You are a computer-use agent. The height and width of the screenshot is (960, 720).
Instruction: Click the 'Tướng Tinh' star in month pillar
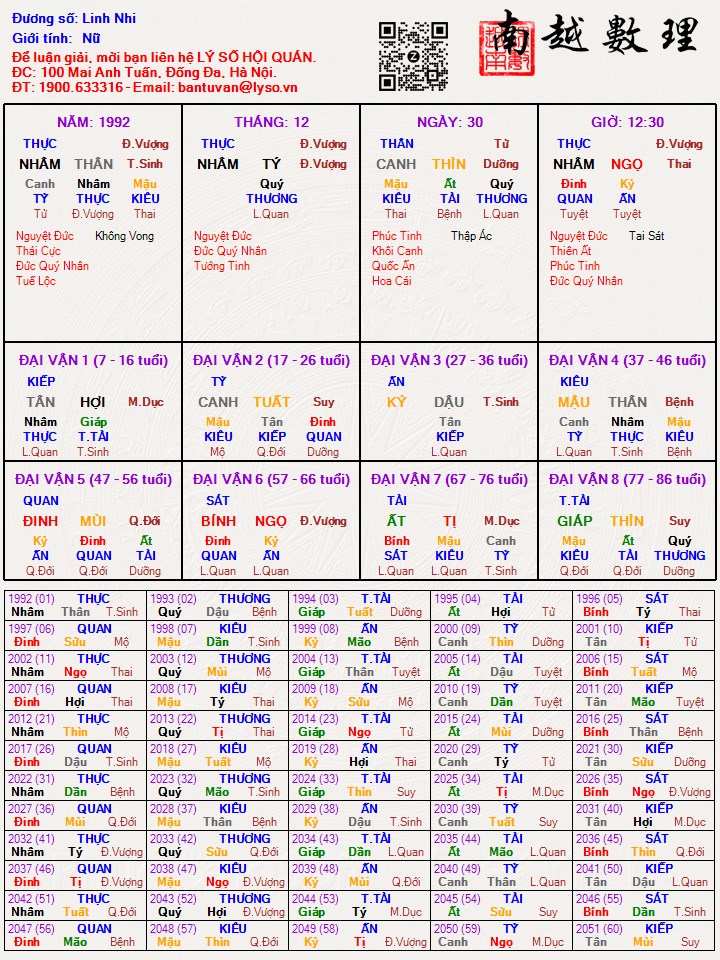222,266
